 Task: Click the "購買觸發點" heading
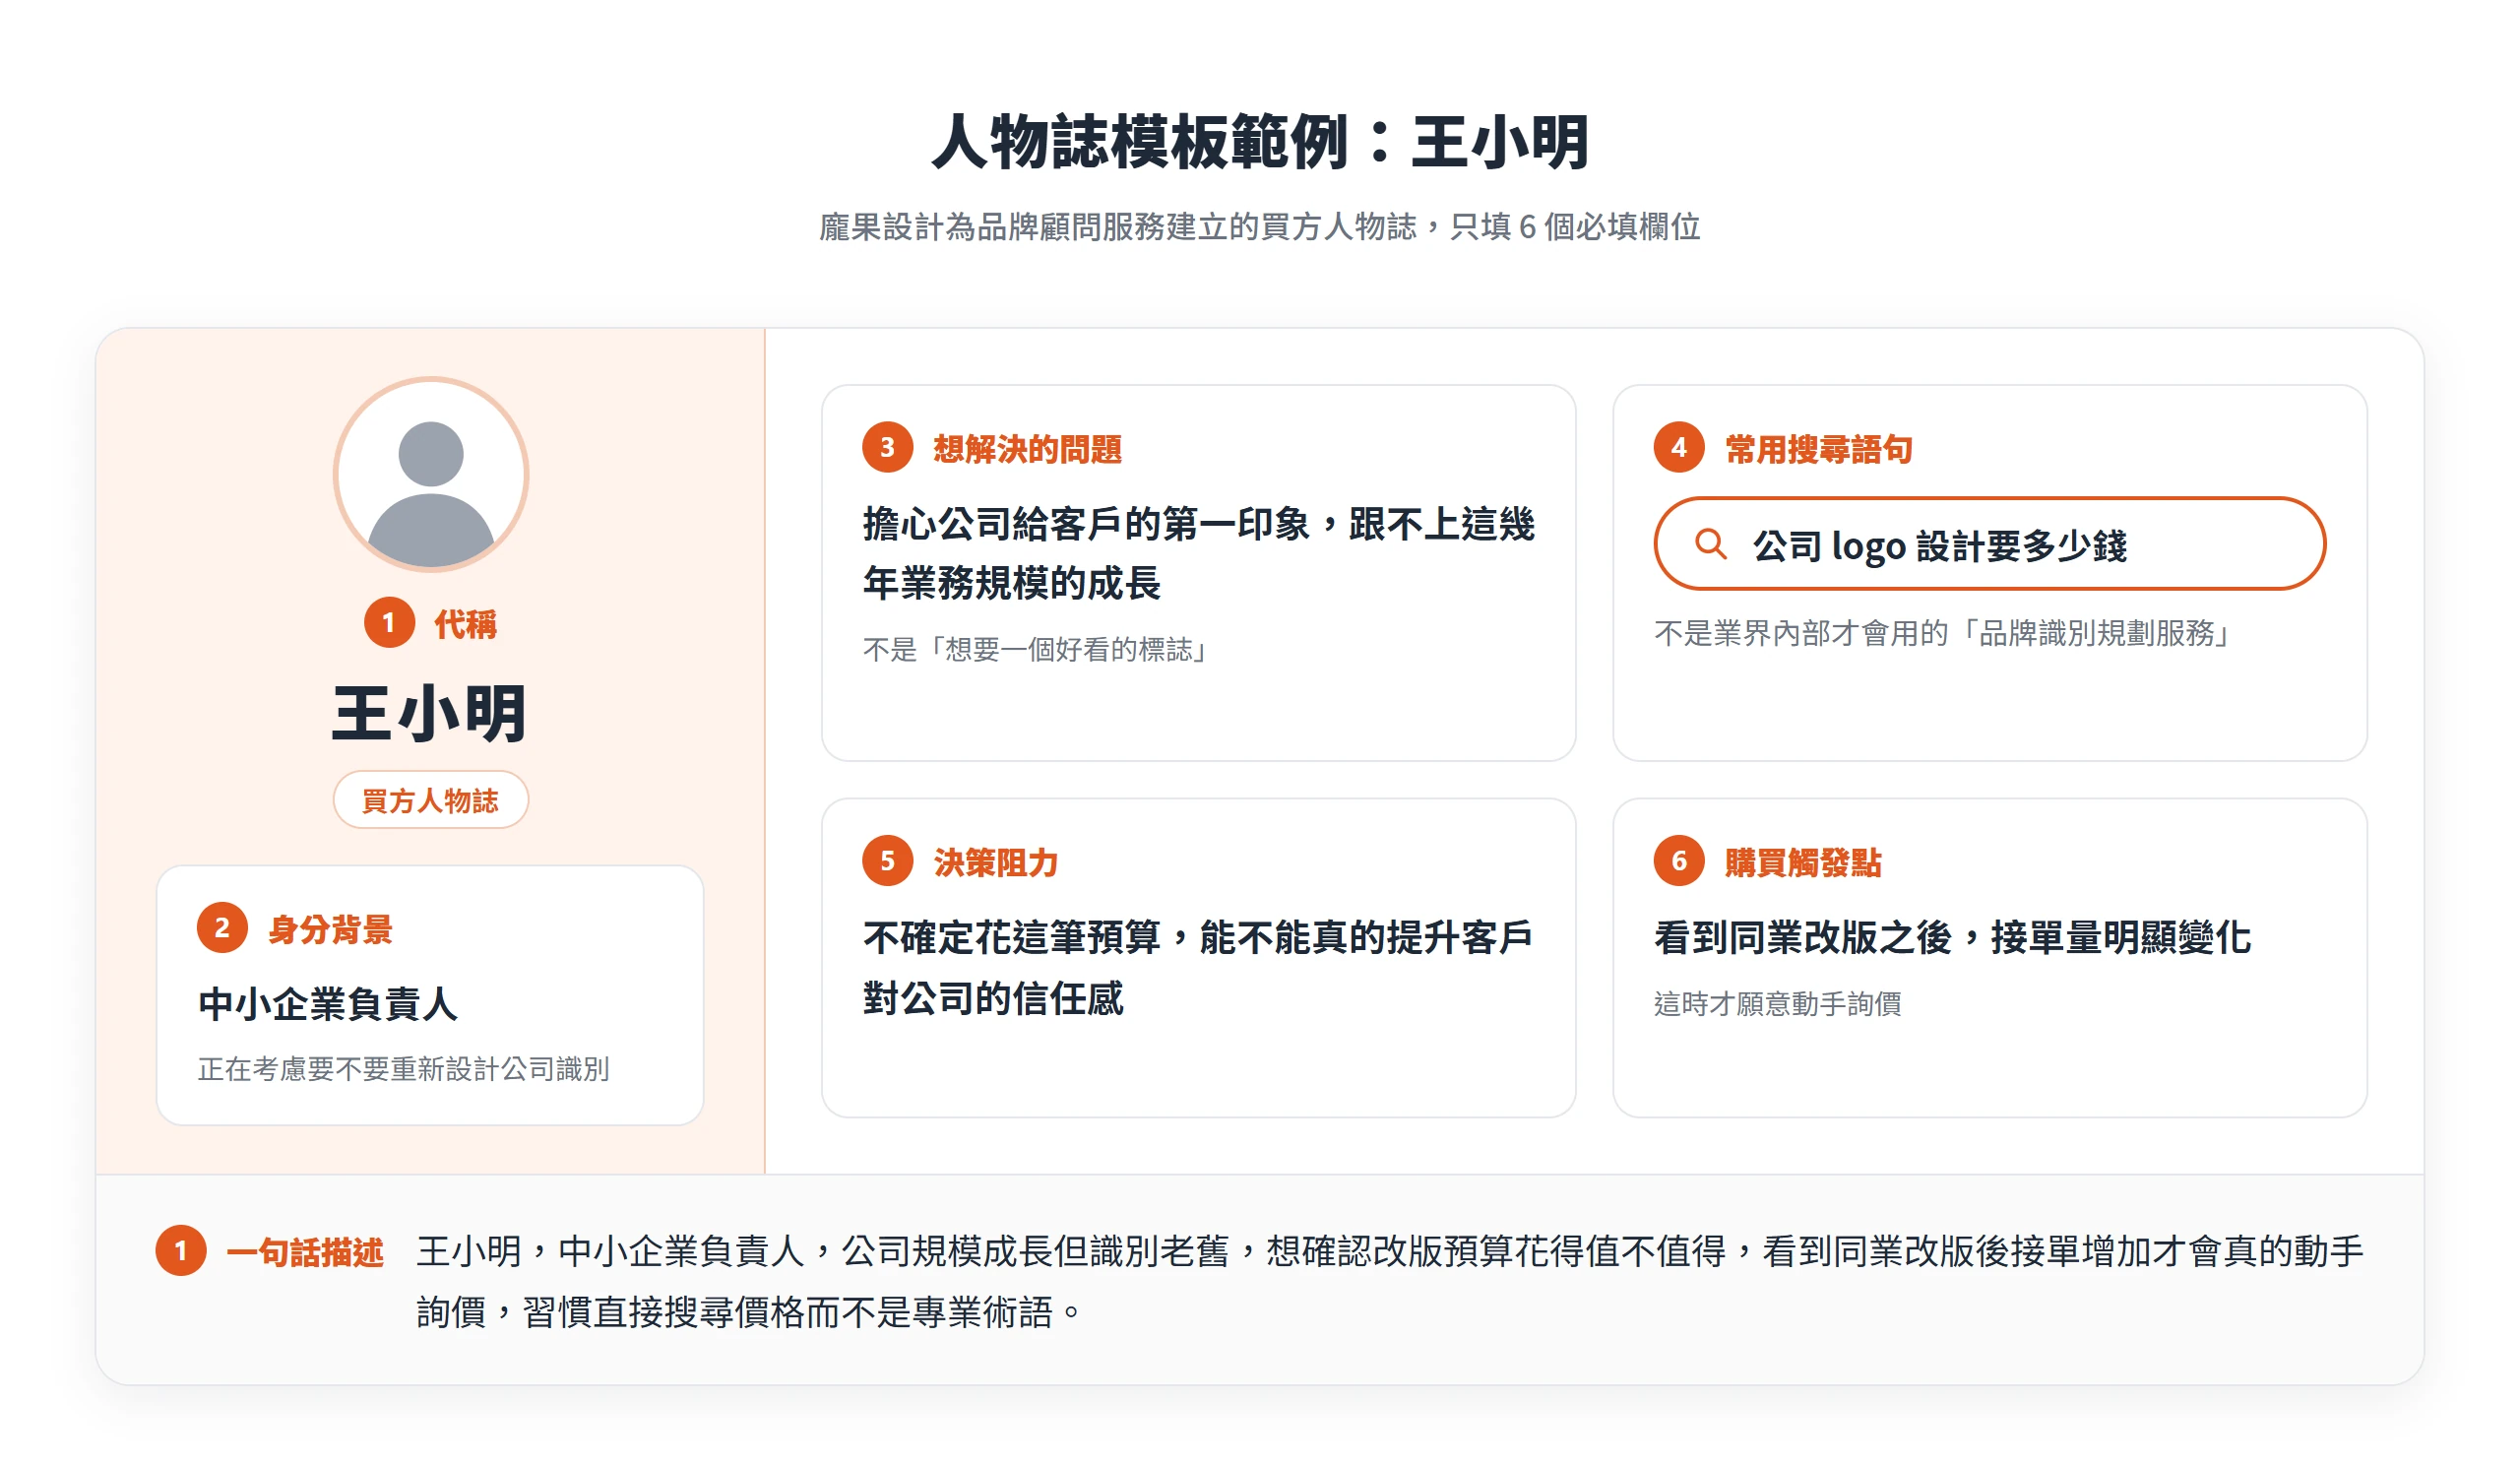coord(1802,862)
